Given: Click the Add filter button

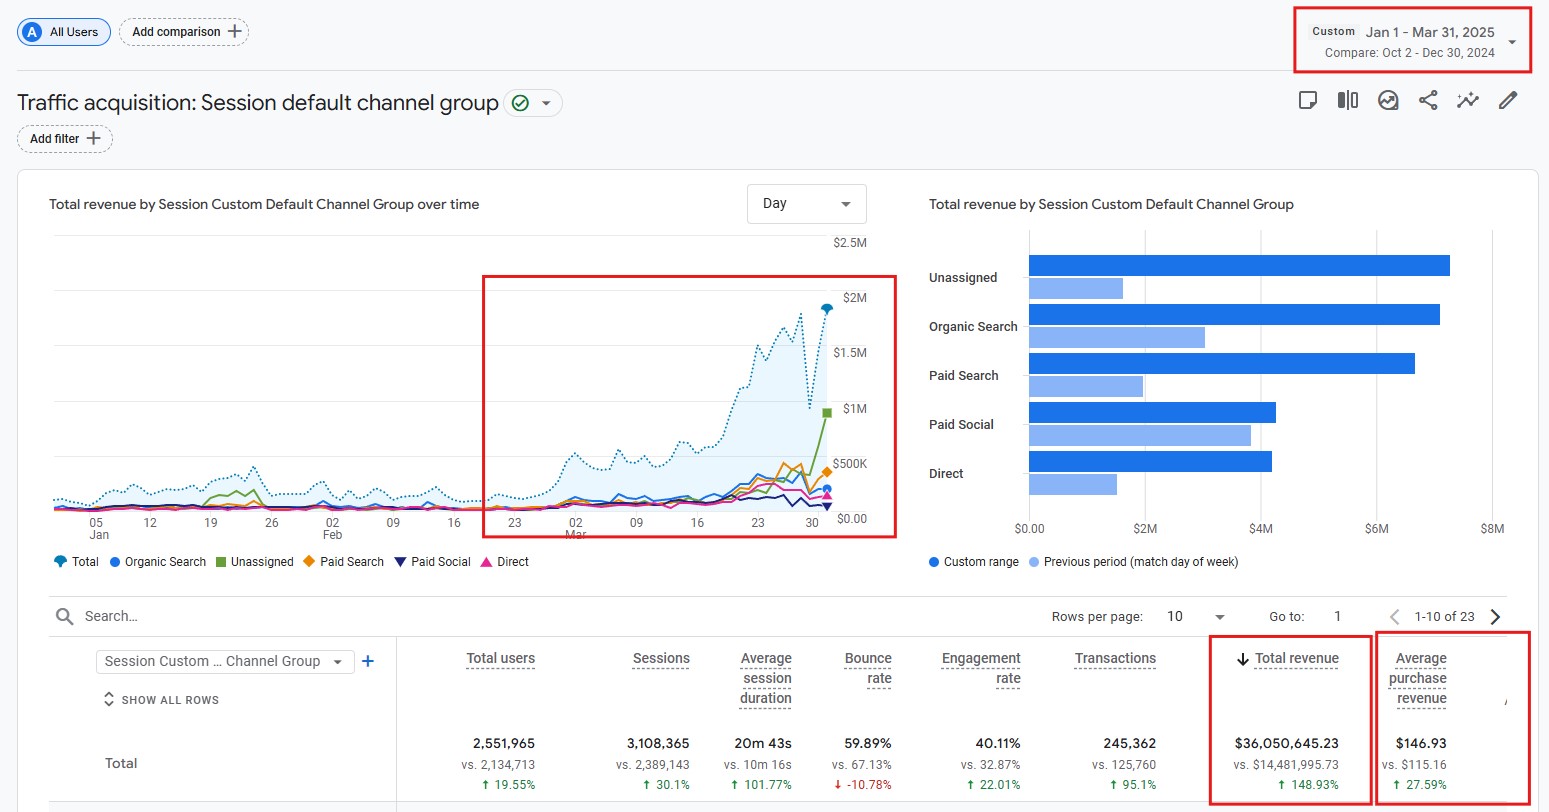Looking at the screenshot, I should (x=65, y=139).
